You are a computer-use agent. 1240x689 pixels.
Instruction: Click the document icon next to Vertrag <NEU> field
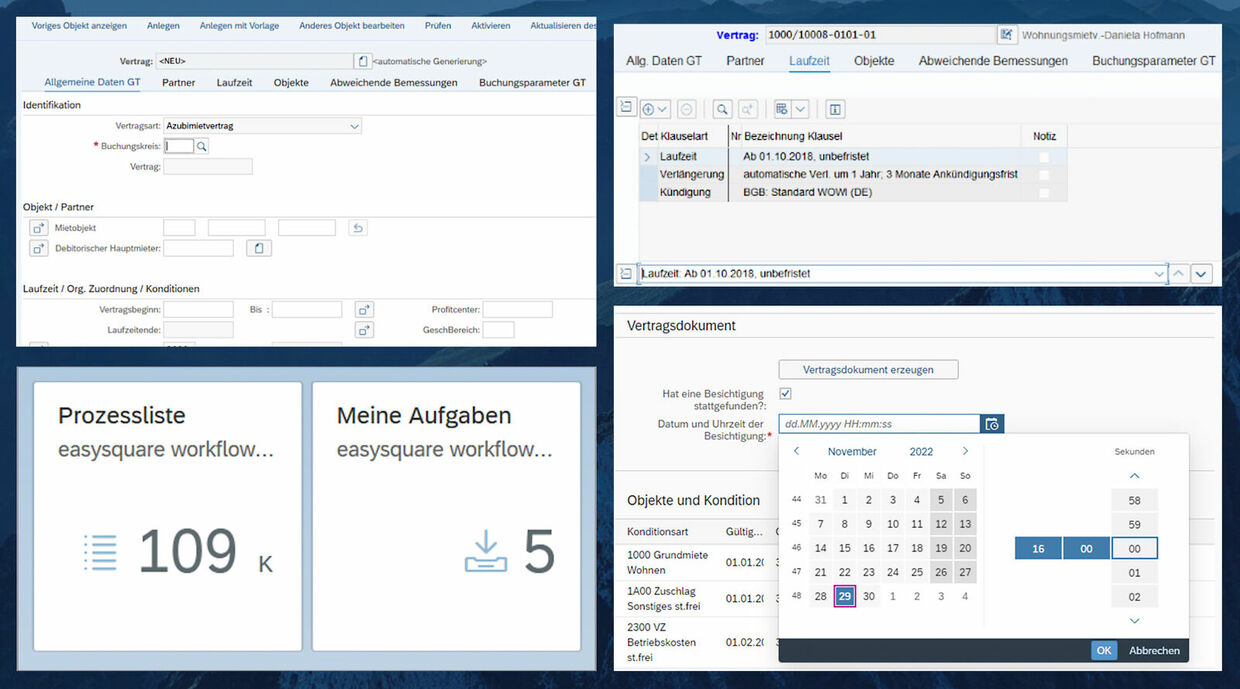click(x=362, y=61)
